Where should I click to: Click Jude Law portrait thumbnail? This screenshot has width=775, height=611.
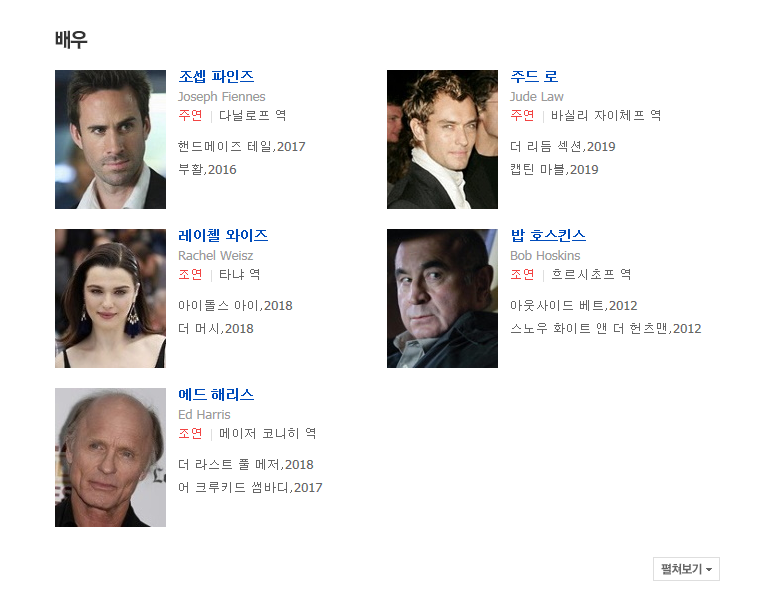[x=442, y=139]
